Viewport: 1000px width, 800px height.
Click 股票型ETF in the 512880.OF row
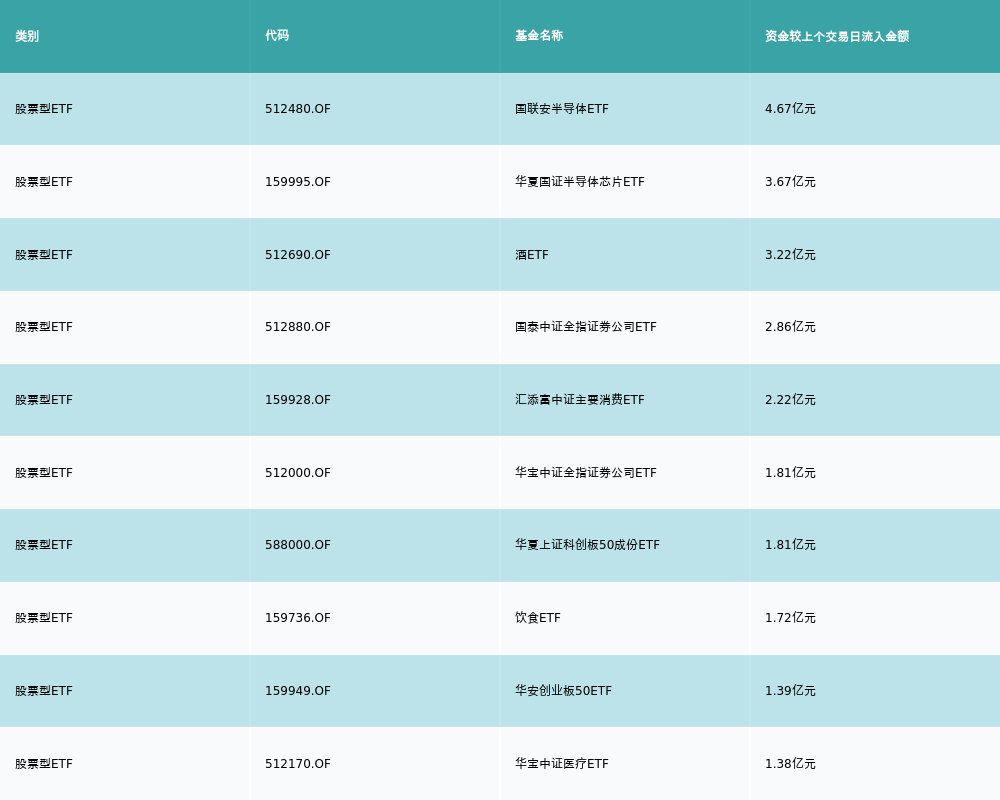pos(44,327)
